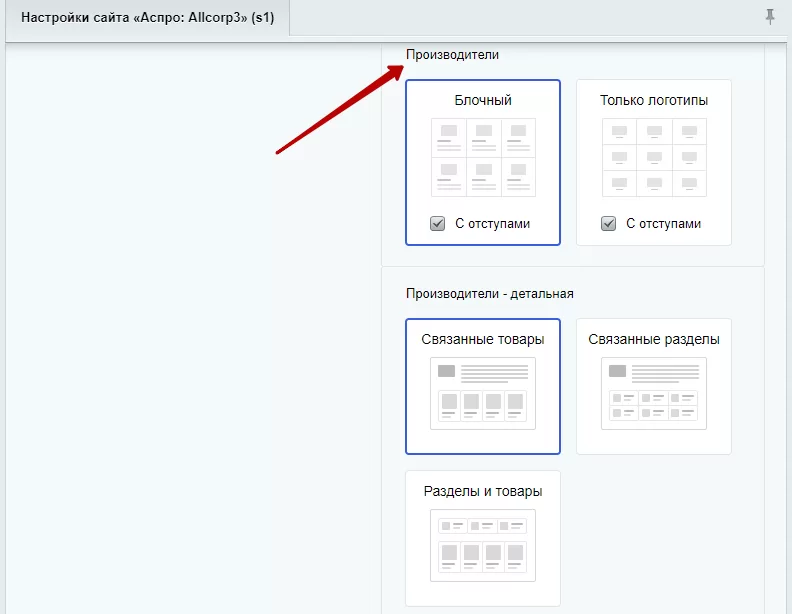Choose the Только логотипы layout preview icon
Screen dimensions: 792x614
654,158
